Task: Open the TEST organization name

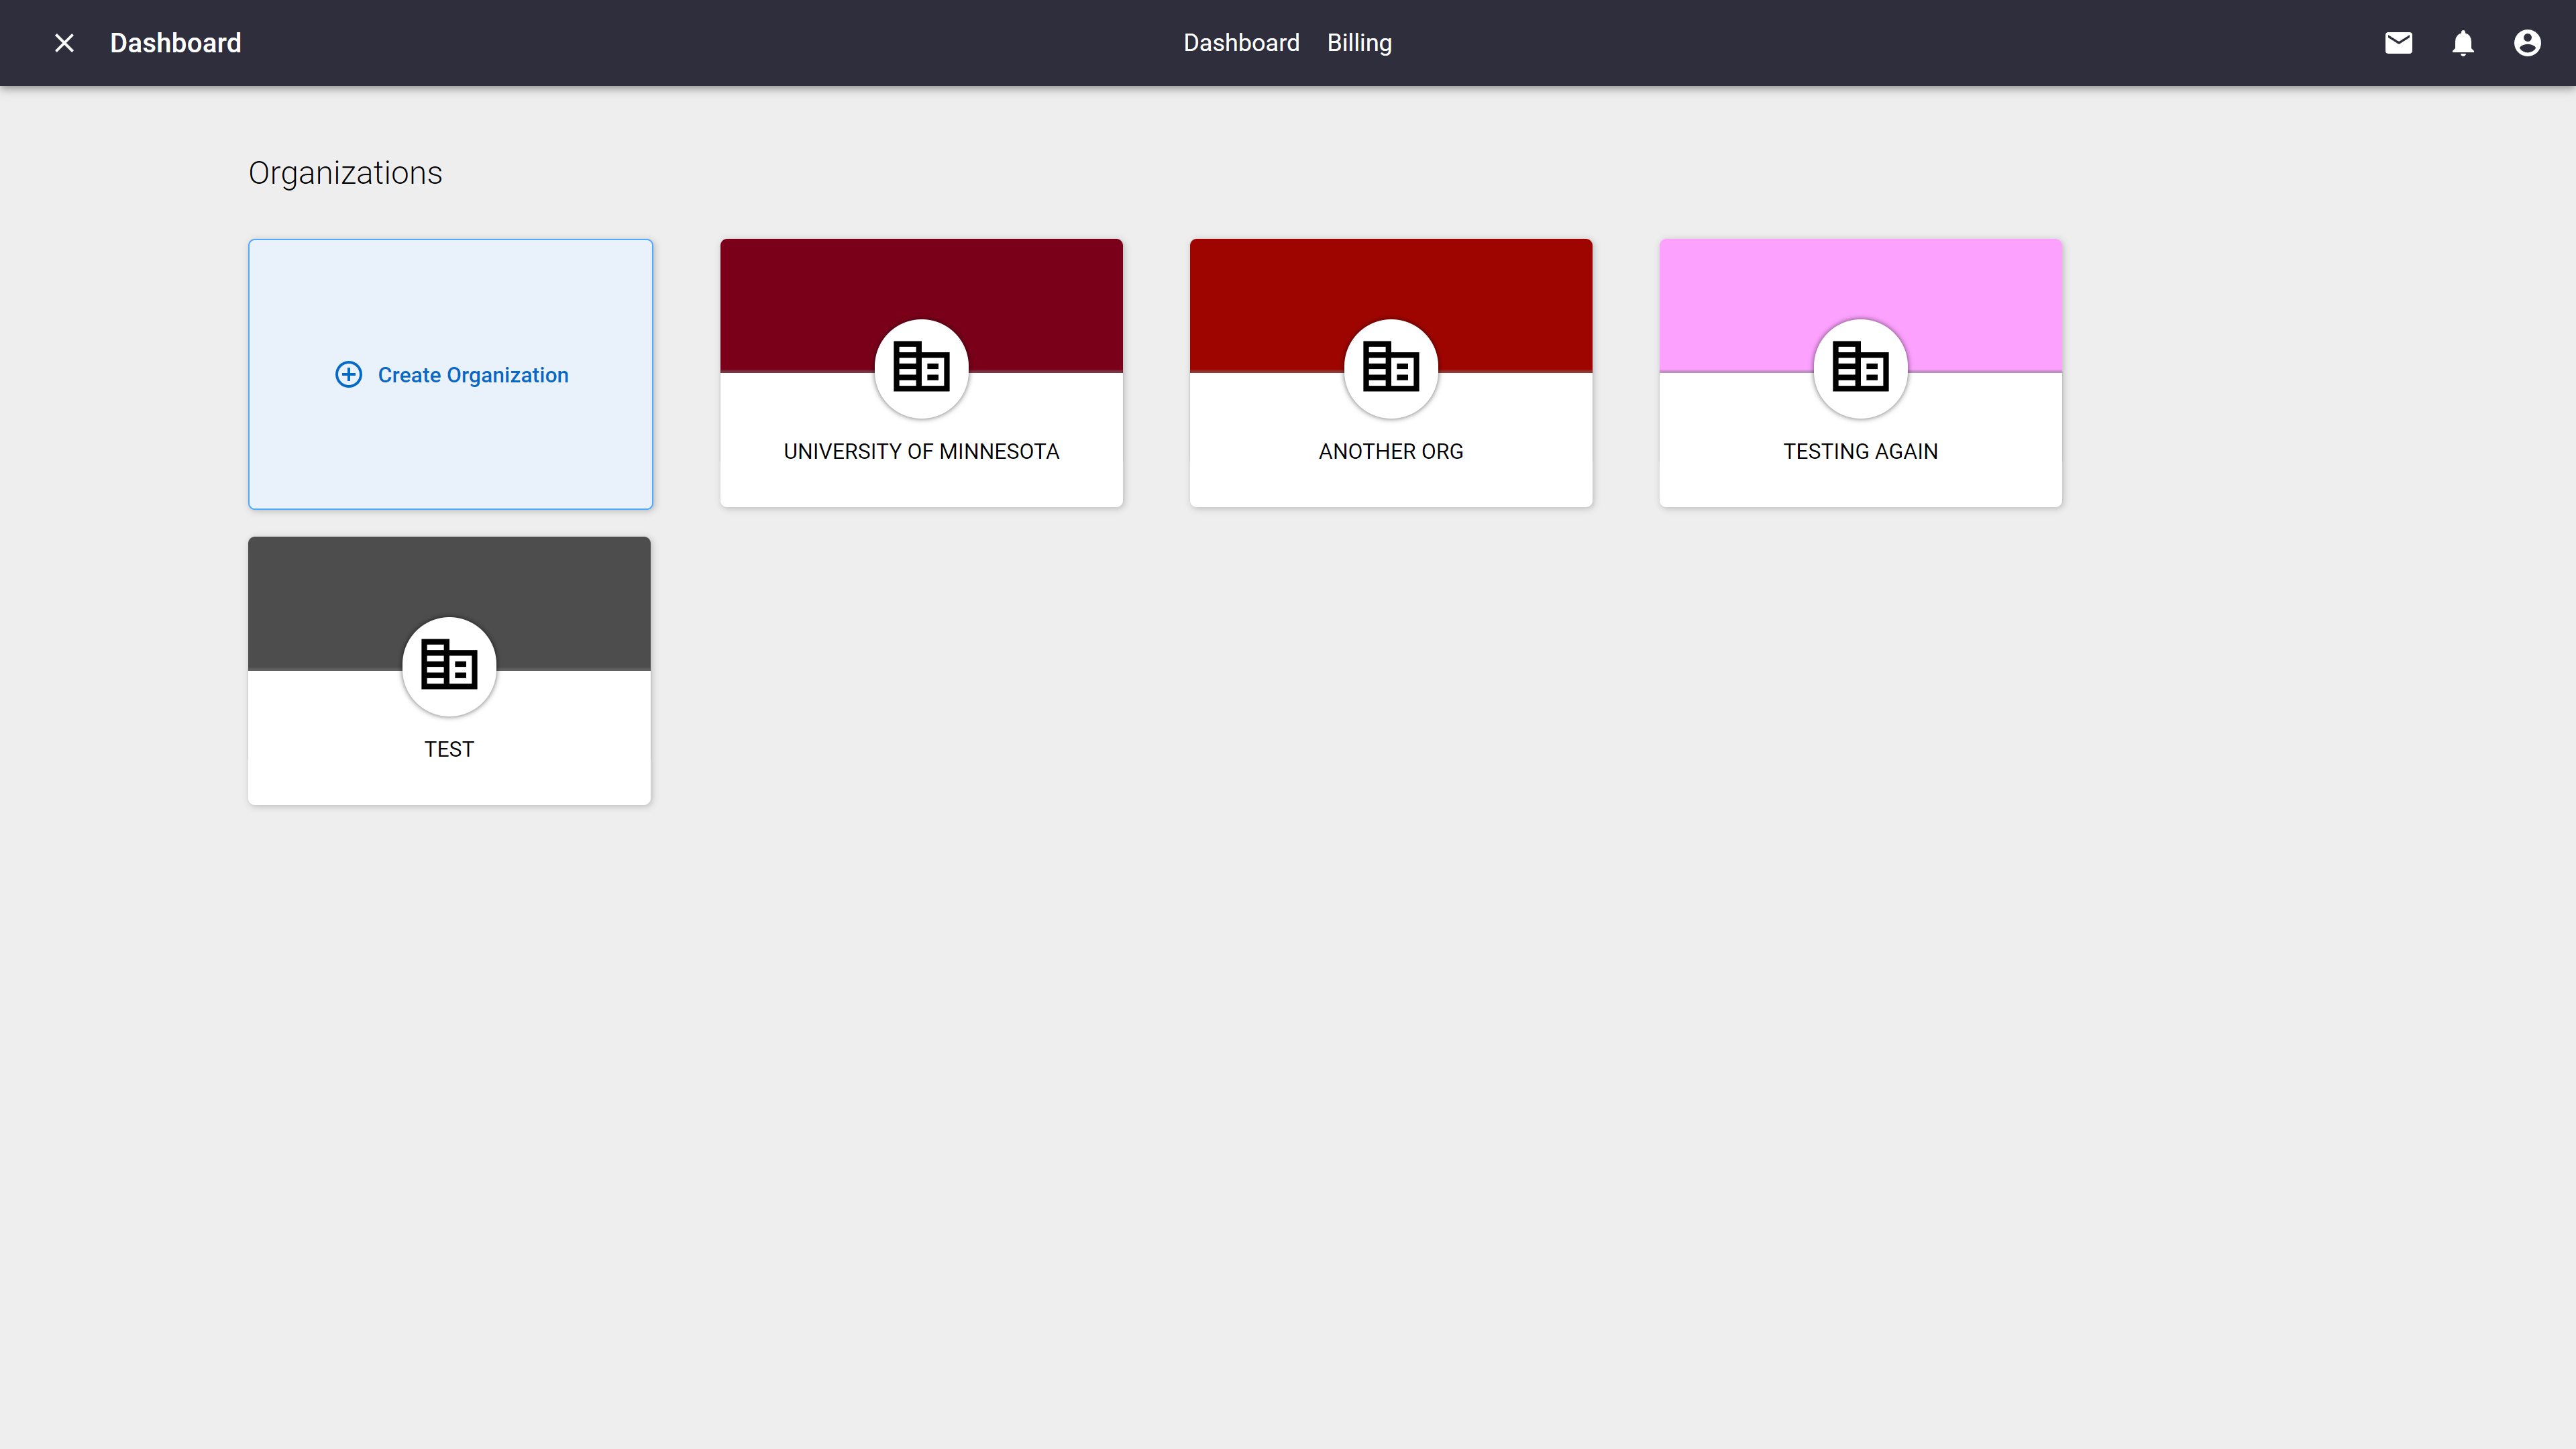Action: click(449, 749)
